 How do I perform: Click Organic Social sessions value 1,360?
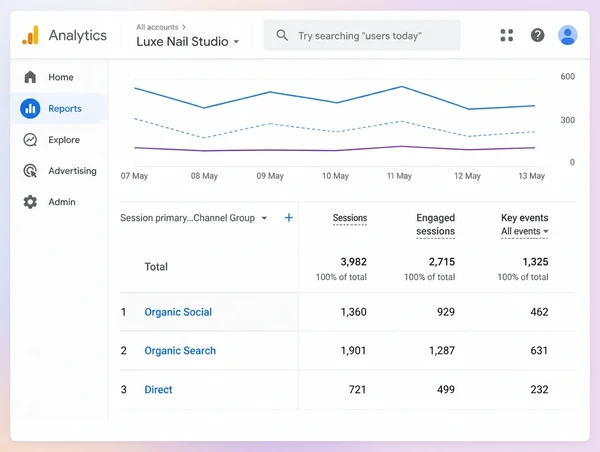[354, 312]
